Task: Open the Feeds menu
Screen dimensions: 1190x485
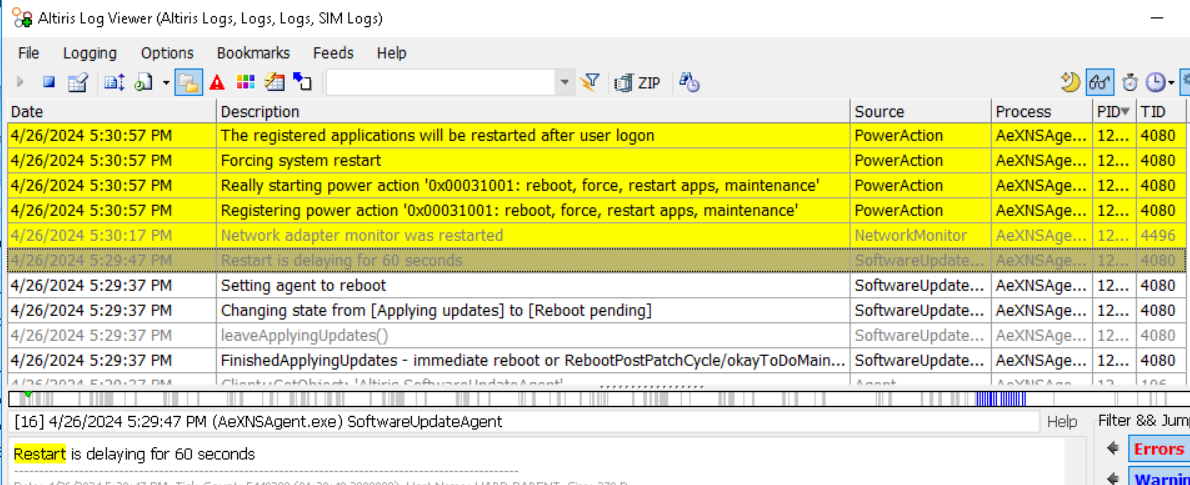Action: pyautogui.click(x=333, y=53)
